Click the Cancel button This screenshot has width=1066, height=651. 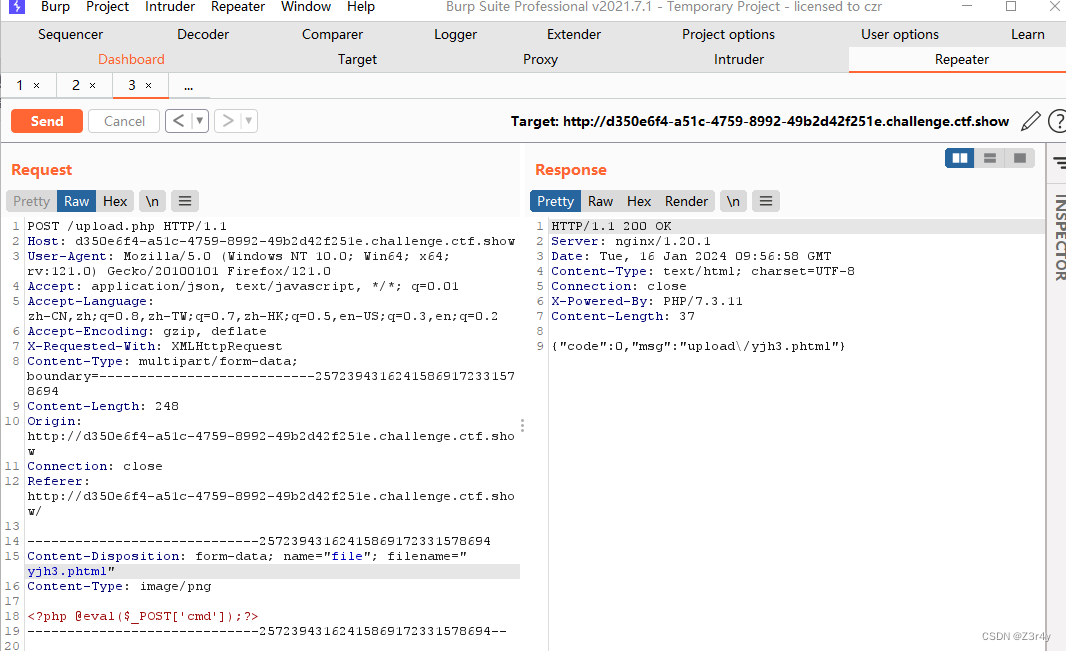tap(124, 121)
